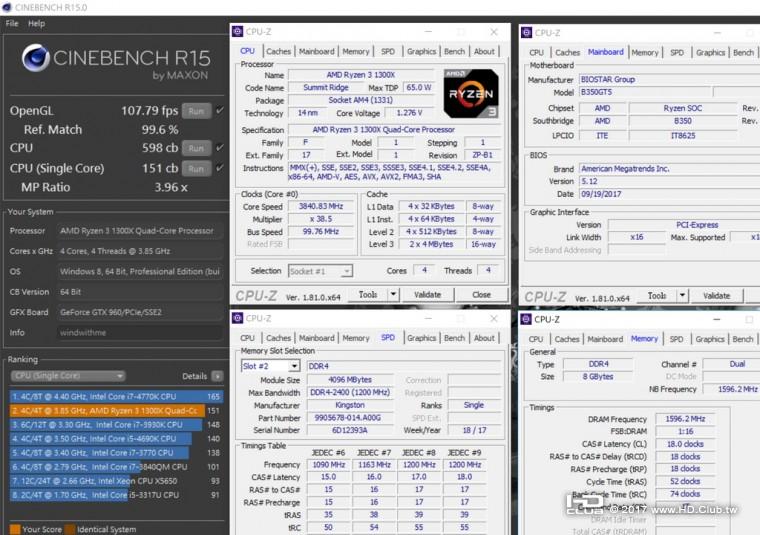Click the CPU-Z icon in the SPD window title bar

point(238,318)
